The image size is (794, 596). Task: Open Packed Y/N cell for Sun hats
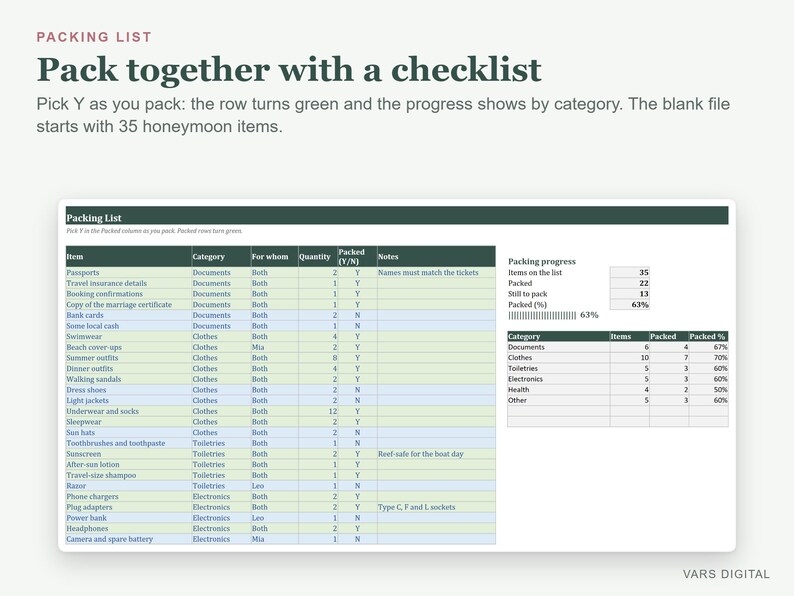click(x=358, y=432)
